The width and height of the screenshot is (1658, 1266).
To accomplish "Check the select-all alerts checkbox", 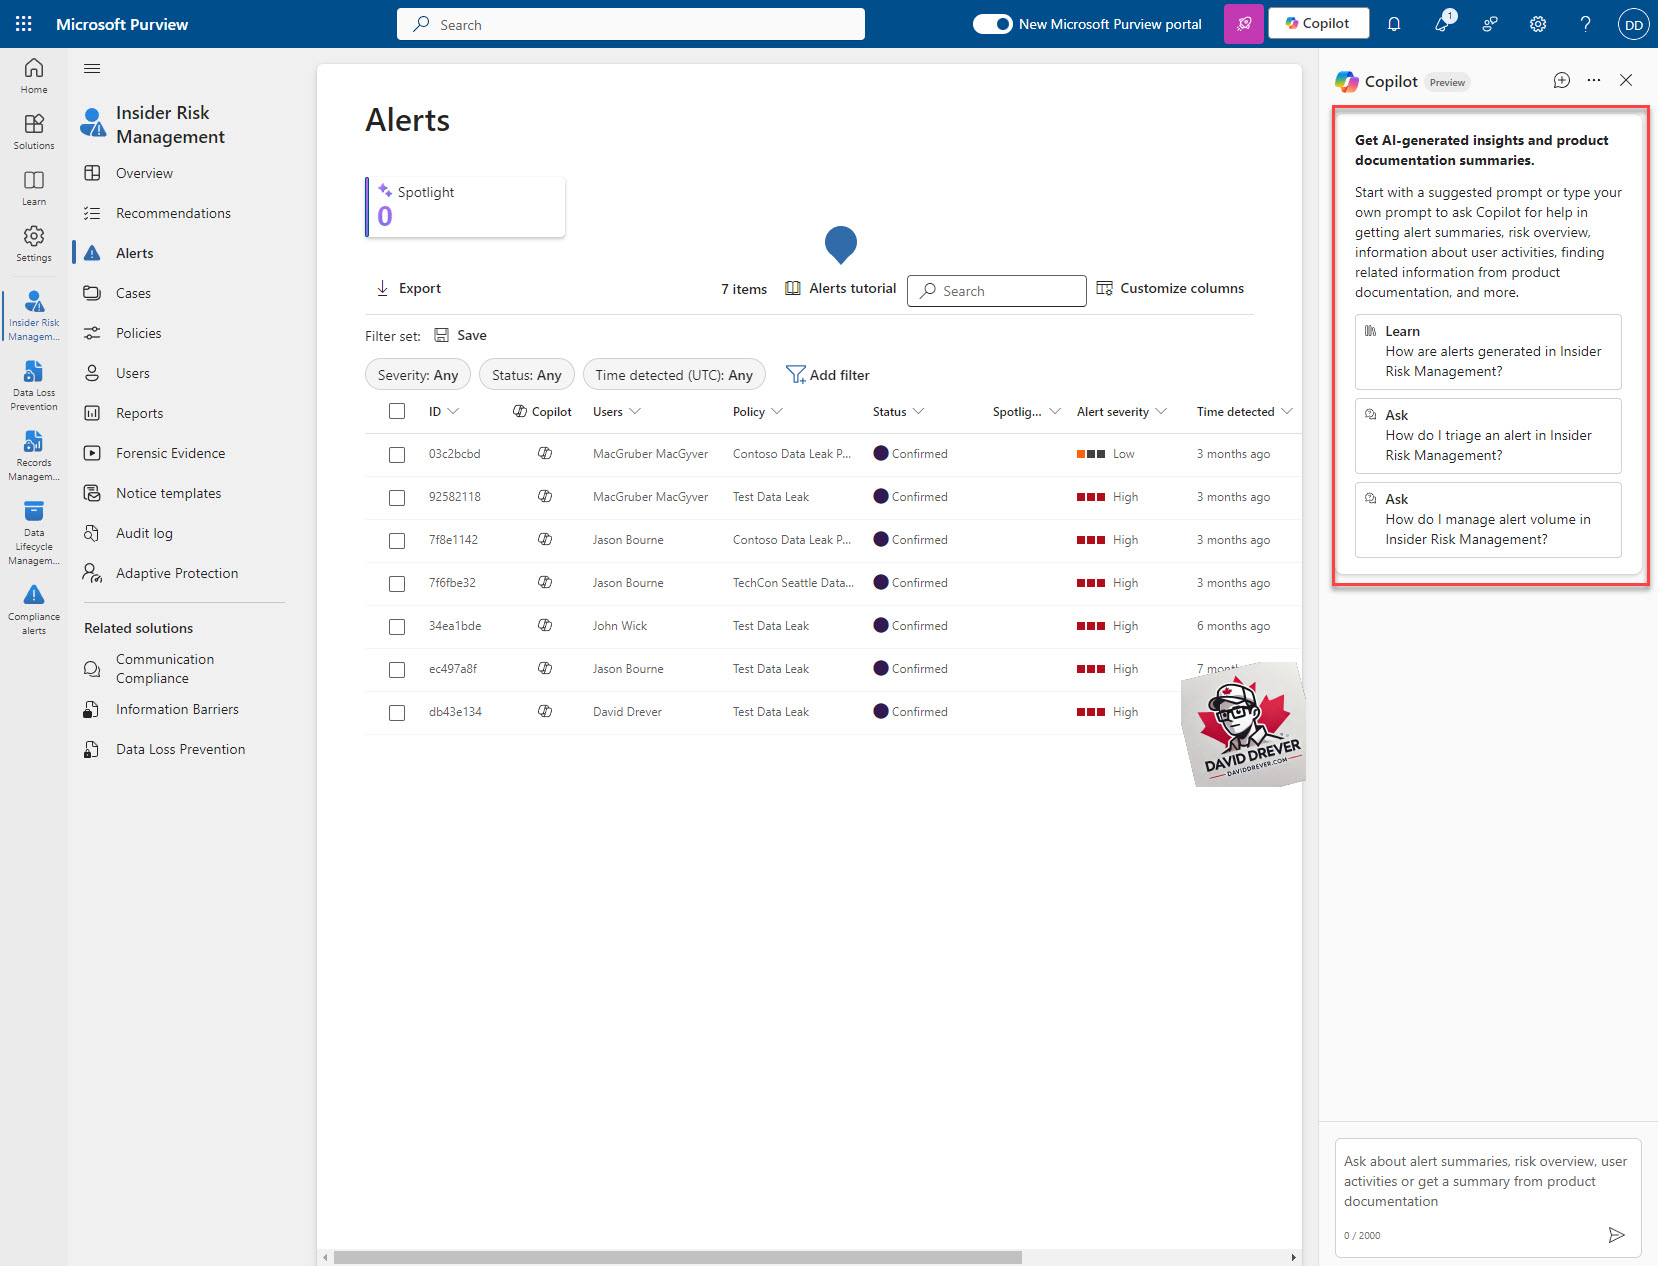I will 397,411.
